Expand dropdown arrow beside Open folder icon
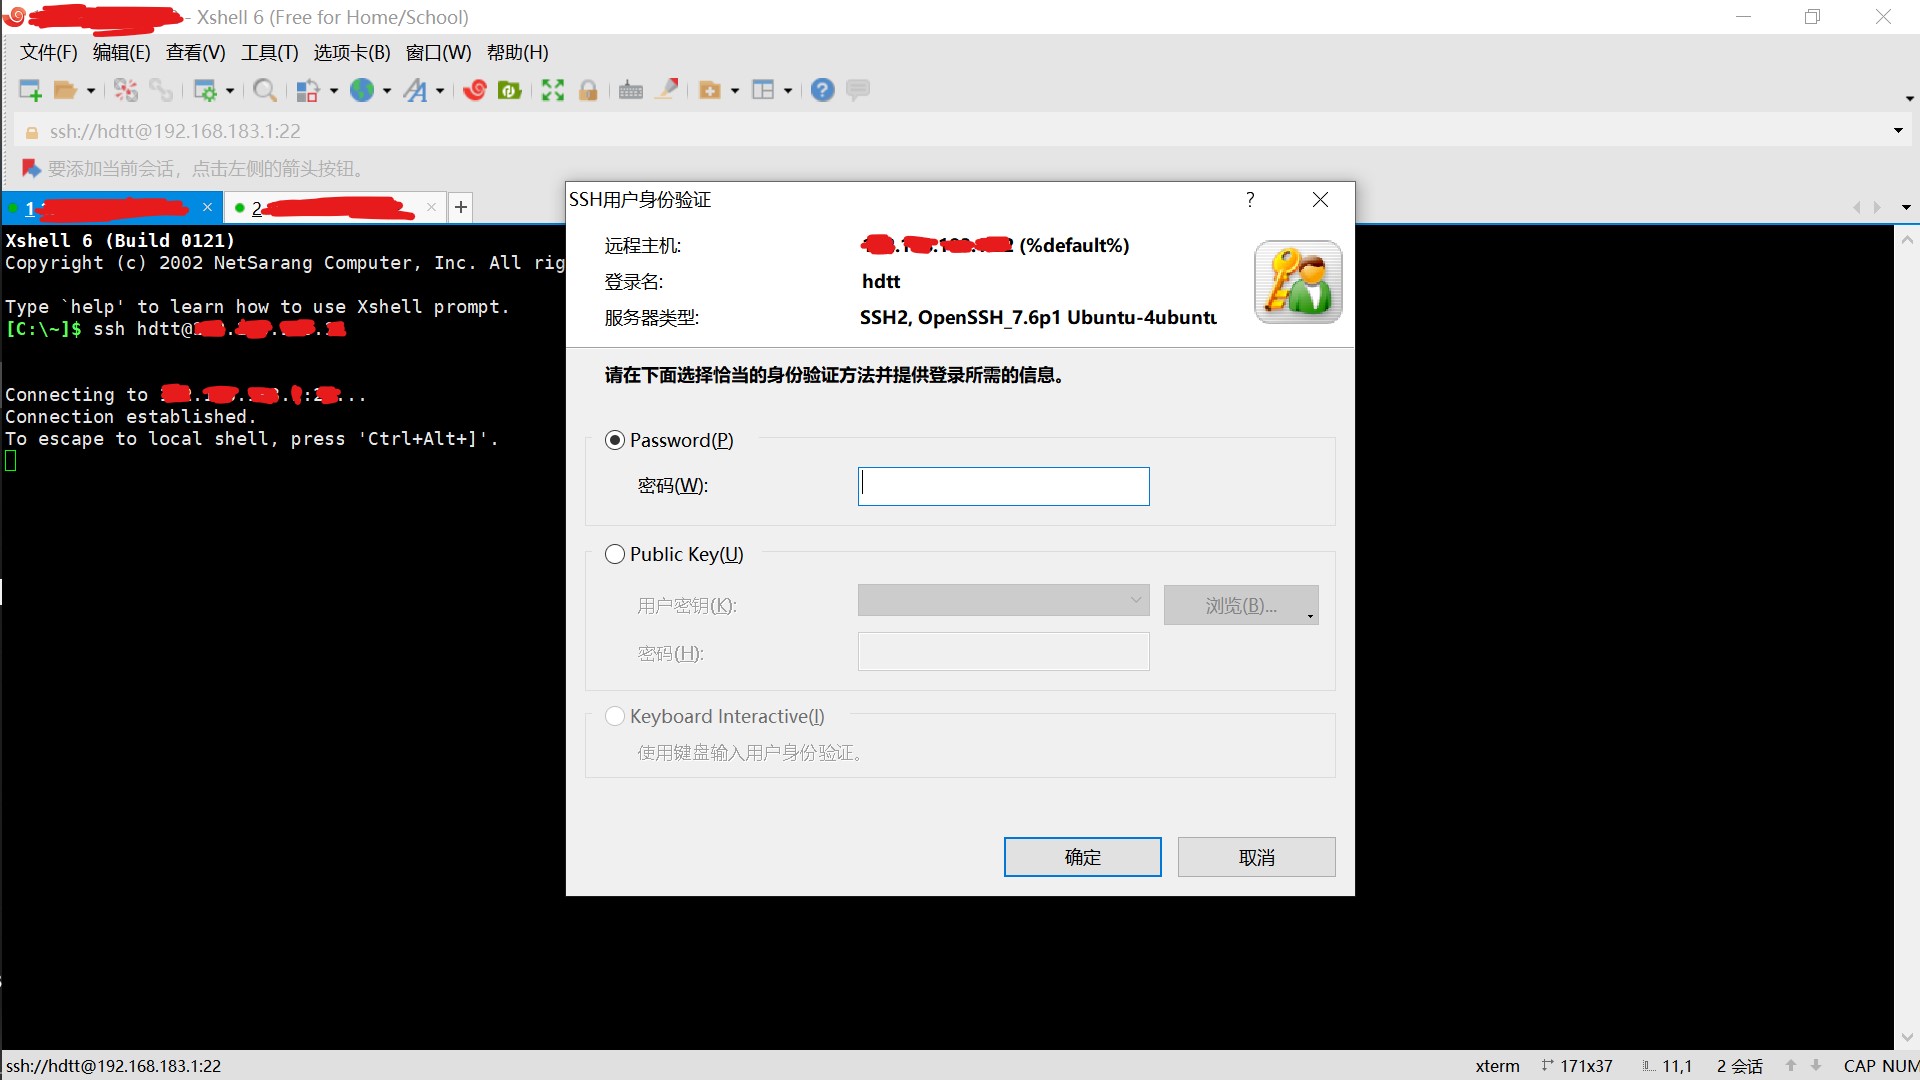1920x1080 pixels. click(x=91, y=91)
